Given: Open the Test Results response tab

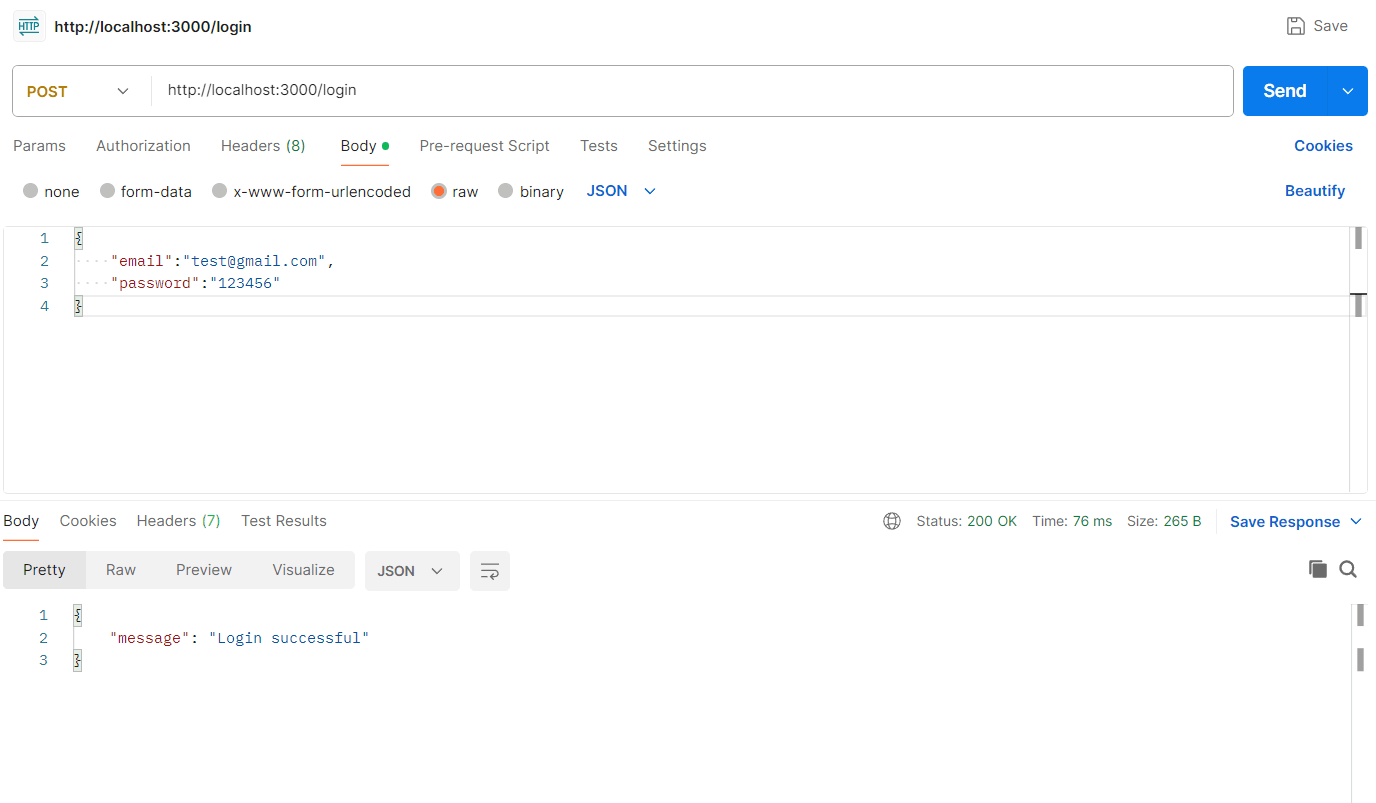Looking at the screenshot, I should point(283,520).
